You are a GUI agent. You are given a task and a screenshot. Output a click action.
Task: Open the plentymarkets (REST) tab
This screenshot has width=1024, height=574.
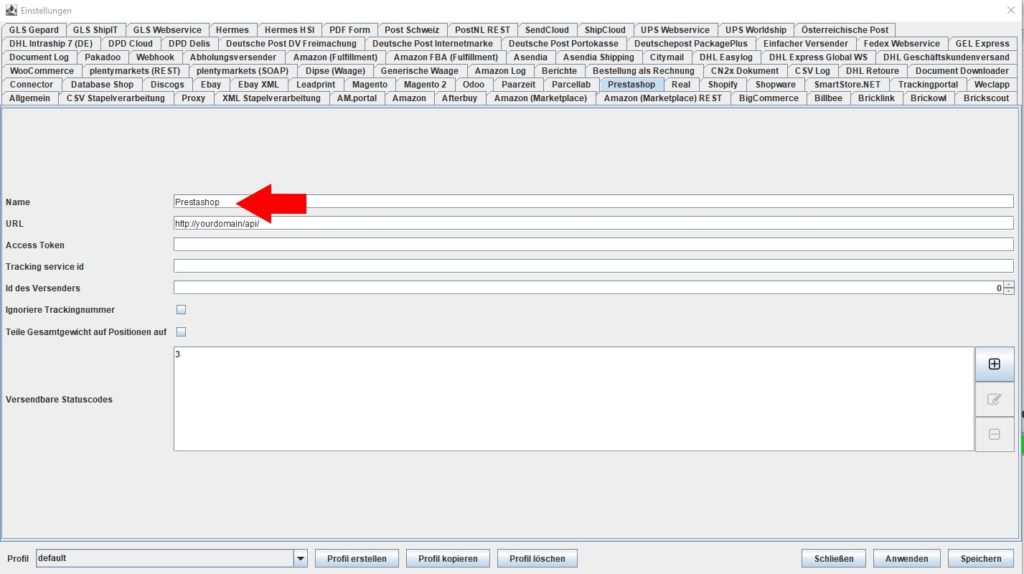[135, 71]
